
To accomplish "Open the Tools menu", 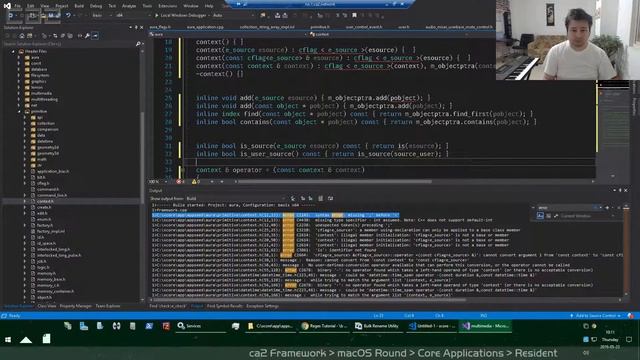I will [147, 6].
